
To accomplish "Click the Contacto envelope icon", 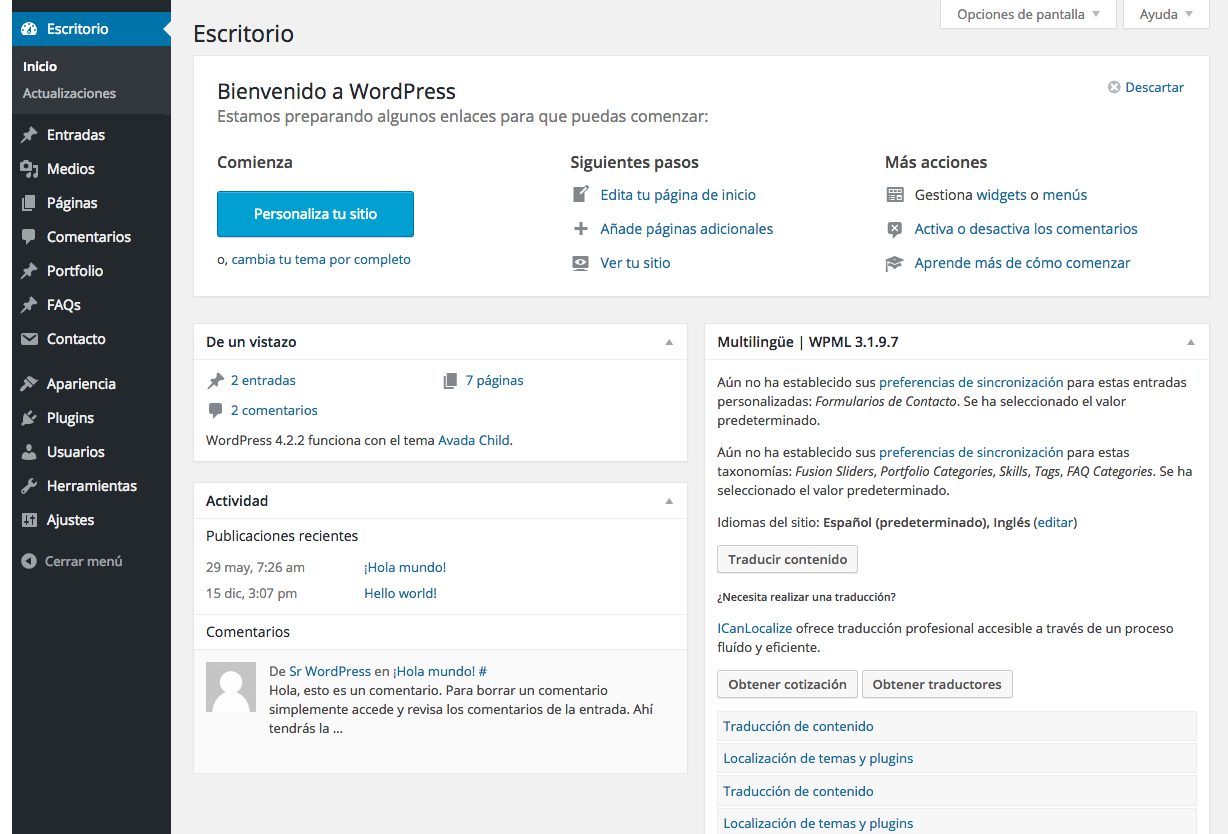I will (x=29, y=338).
